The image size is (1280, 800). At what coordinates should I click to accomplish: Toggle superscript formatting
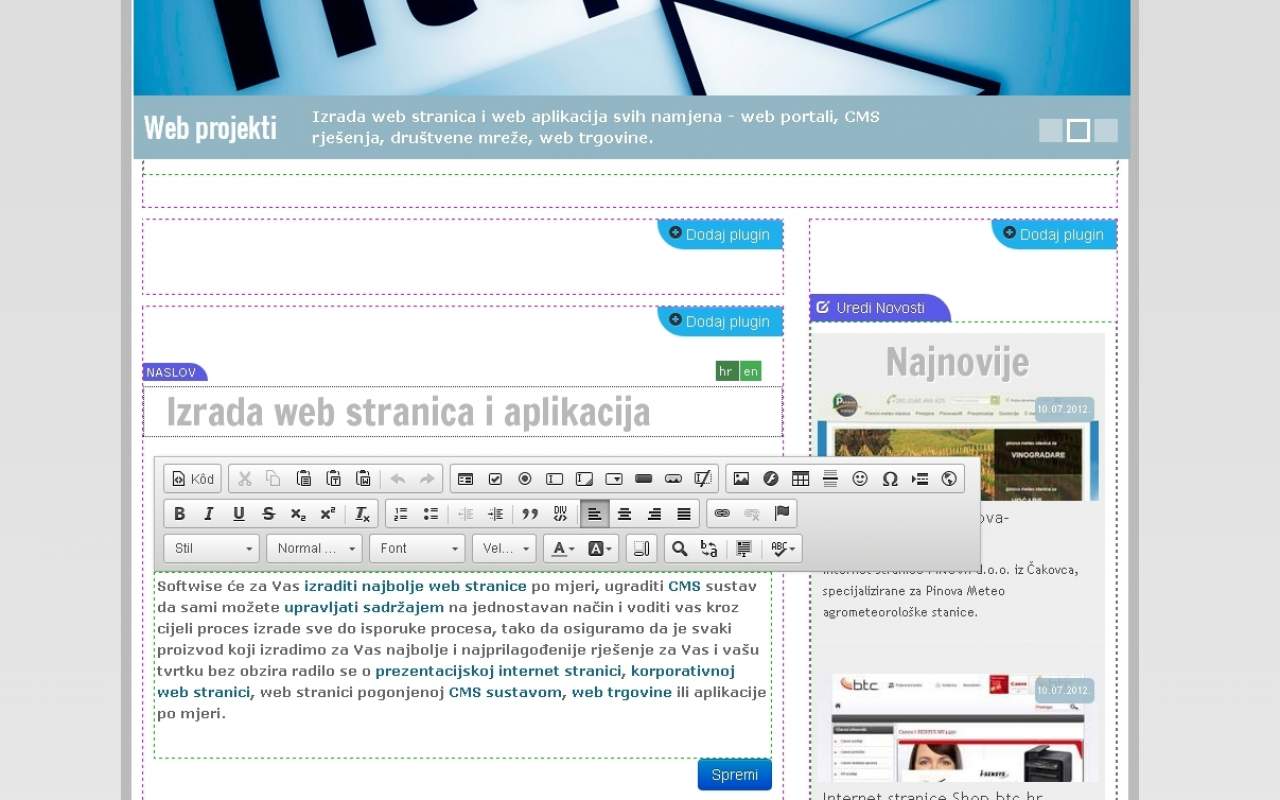328,514
